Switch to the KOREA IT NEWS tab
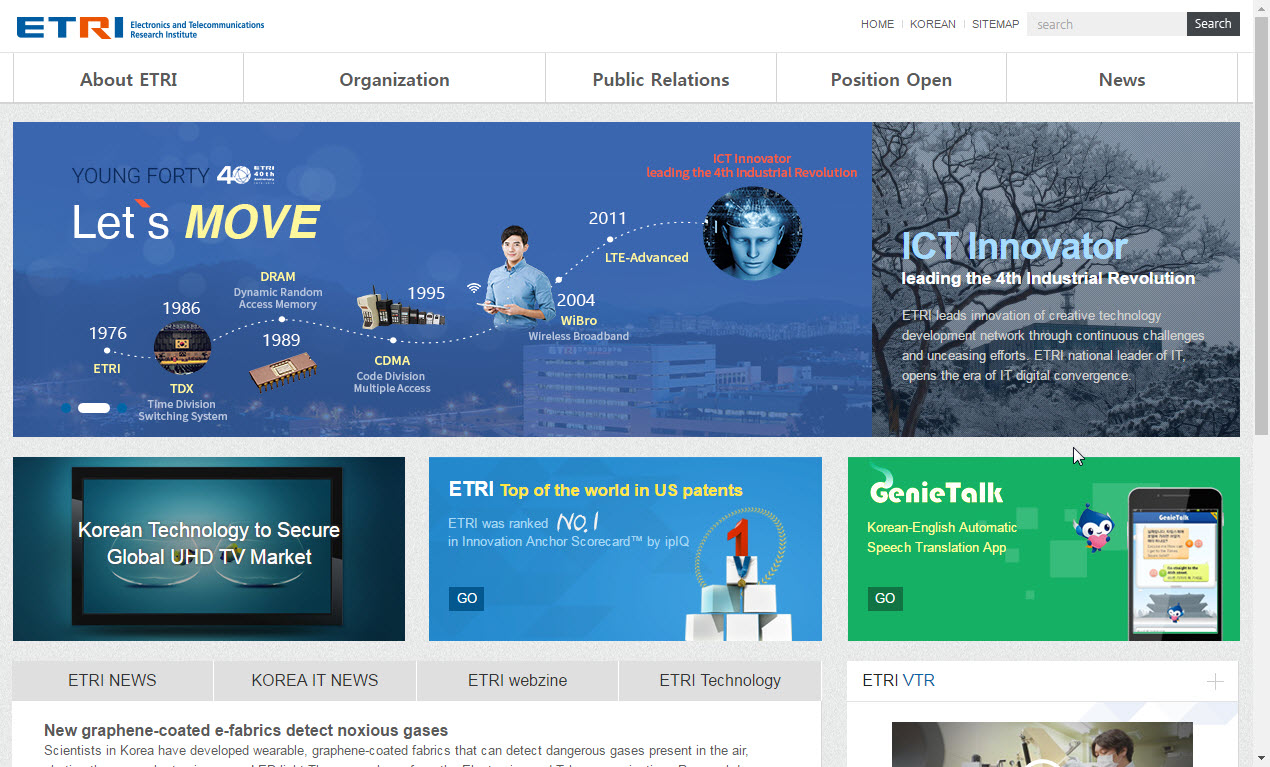 (x=314, y=681)
